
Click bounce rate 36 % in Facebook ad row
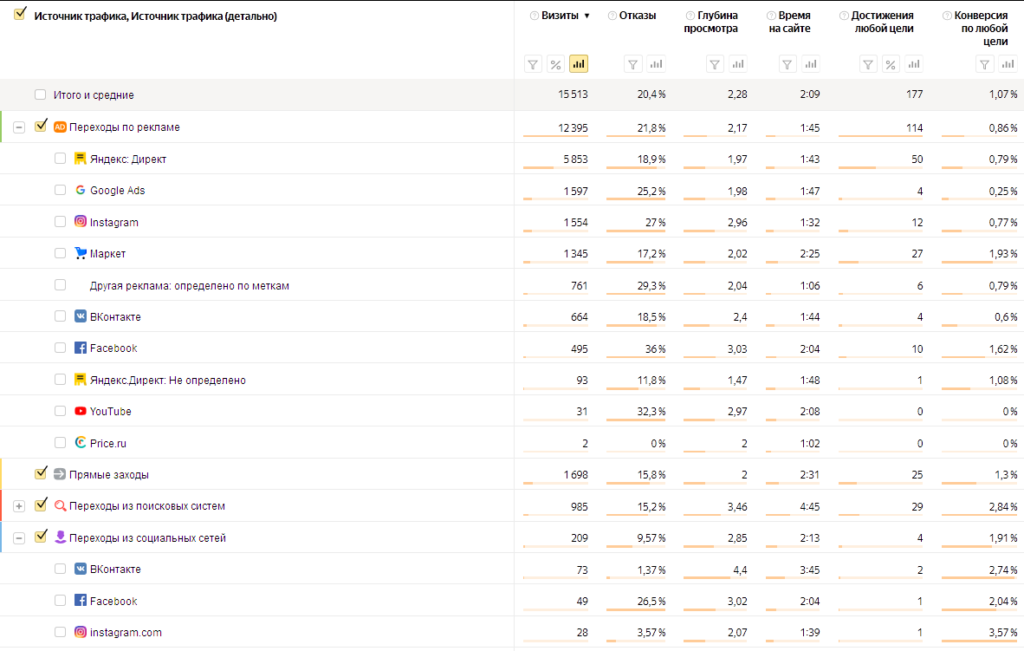[655, 349]
